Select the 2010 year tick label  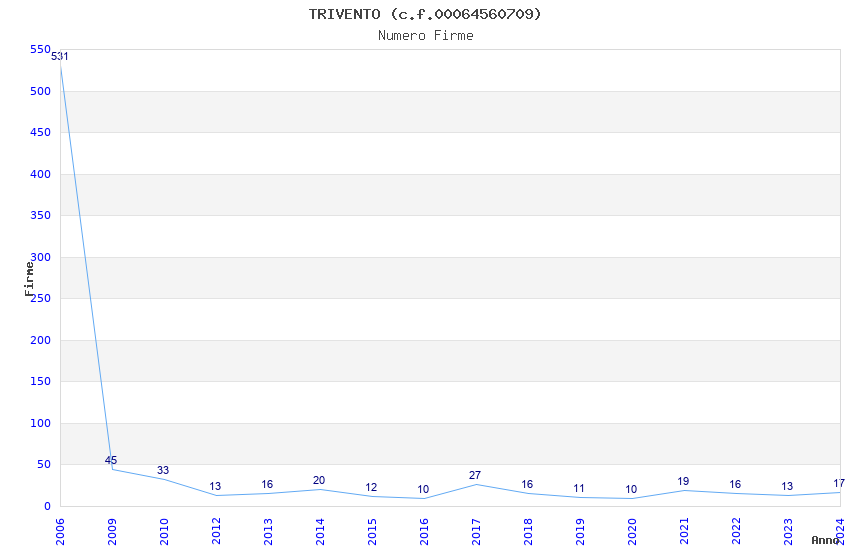(164, 532)
